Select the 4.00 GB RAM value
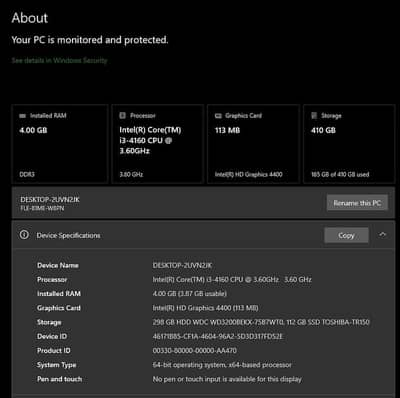The width and height of the screenshot is (400, 398). coord(33,130)
